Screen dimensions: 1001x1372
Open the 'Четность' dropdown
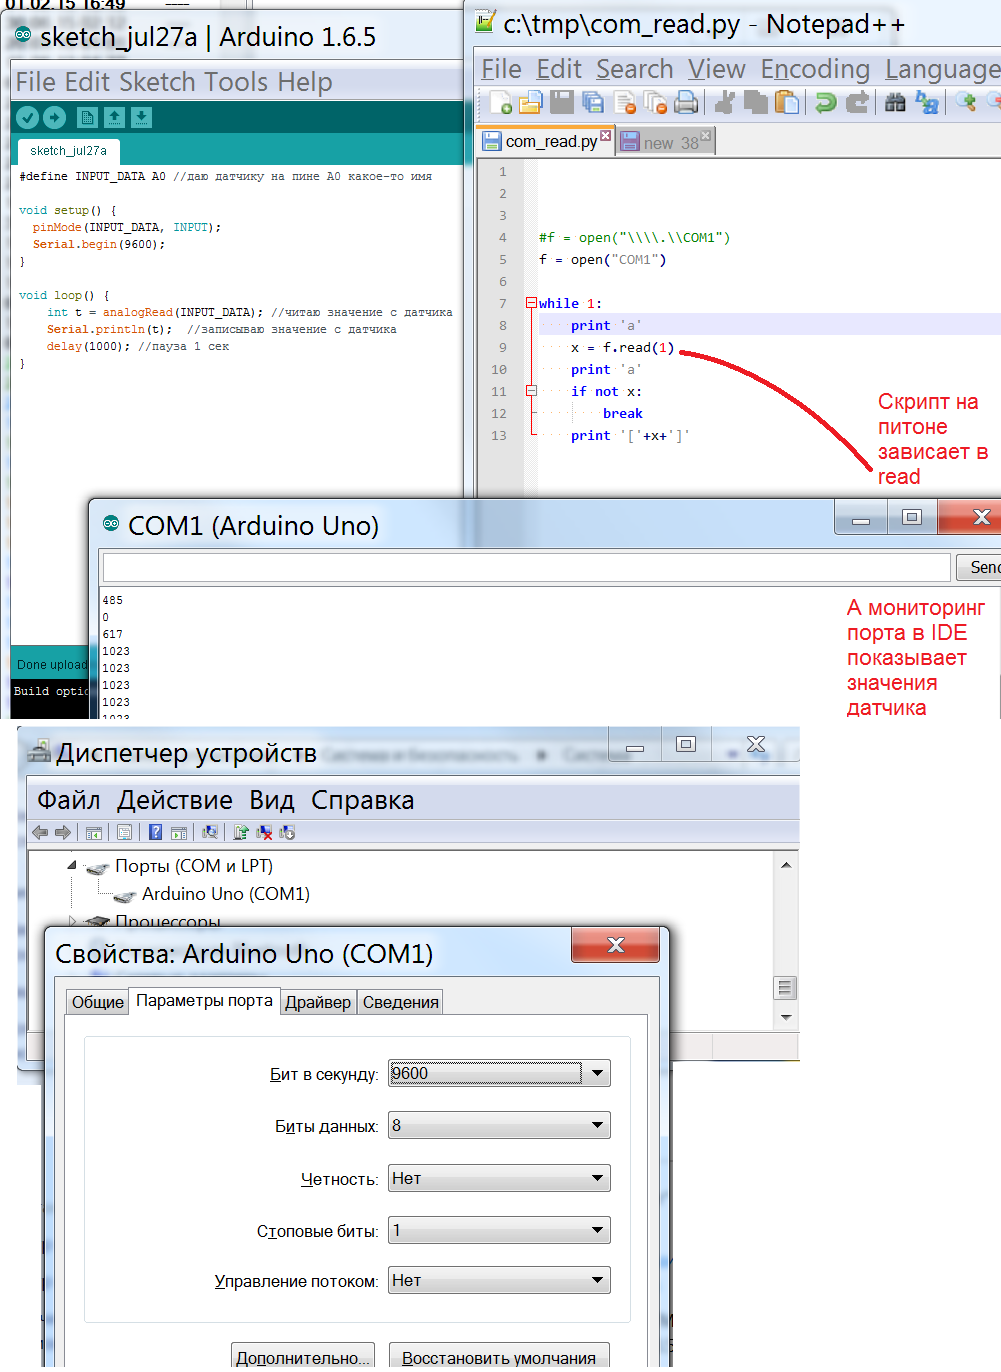[597, 1178]
